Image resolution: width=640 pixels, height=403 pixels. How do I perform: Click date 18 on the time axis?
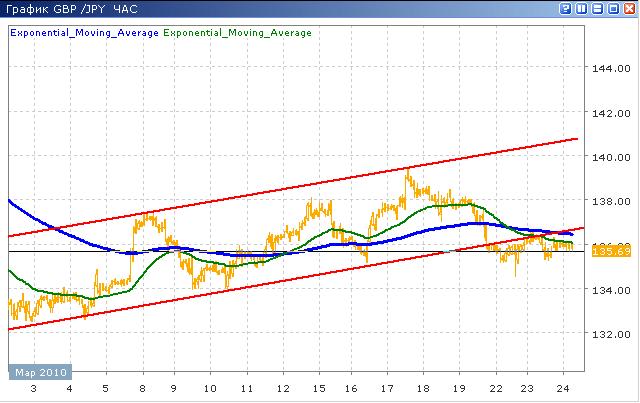[x=422, y=390]
